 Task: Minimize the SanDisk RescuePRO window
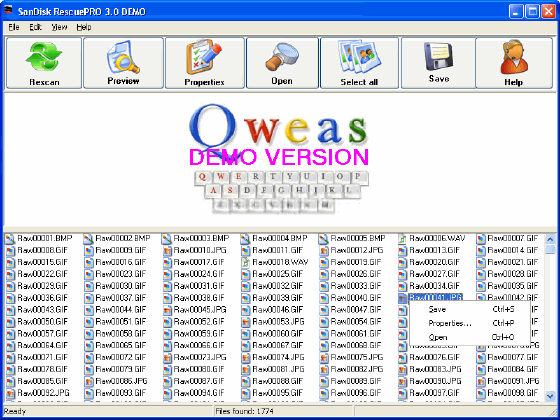[516, 11]
